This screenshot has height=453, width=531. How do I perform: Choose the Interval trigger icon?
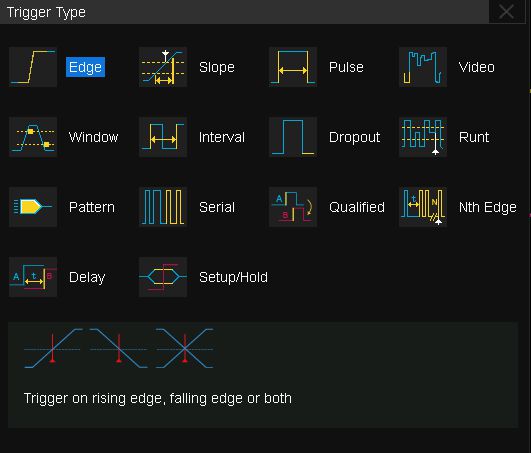point(163,137)
